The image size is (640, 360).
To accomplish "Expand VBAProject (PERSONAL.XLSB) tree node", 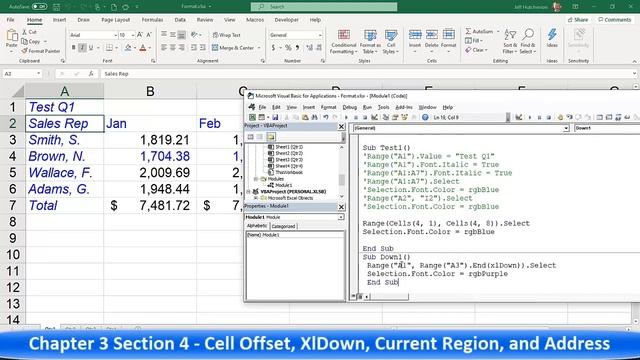I will click(x=249, y=191).
